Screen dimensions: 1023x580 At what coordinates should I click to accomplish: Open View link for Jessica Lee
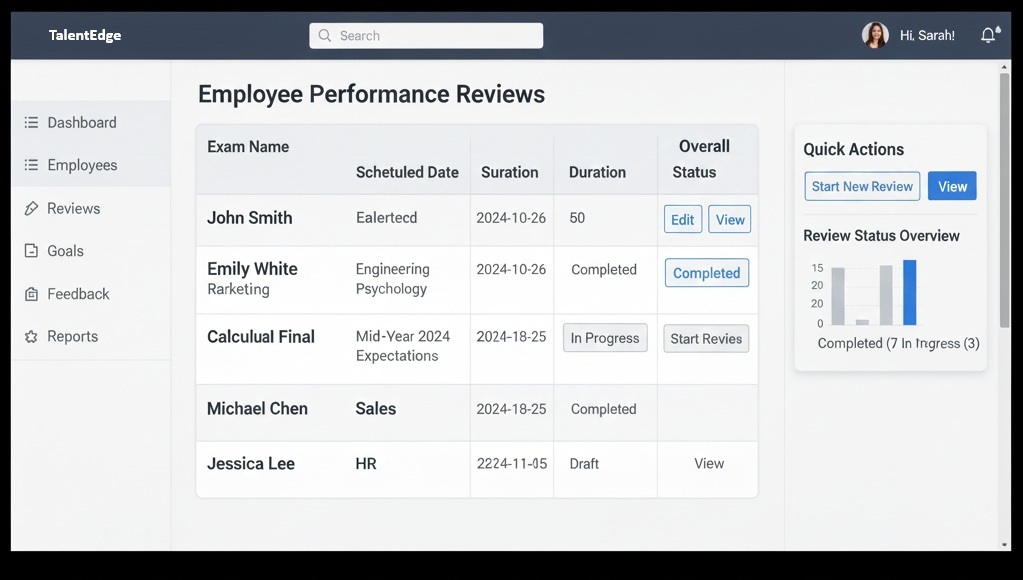[709, 464]
